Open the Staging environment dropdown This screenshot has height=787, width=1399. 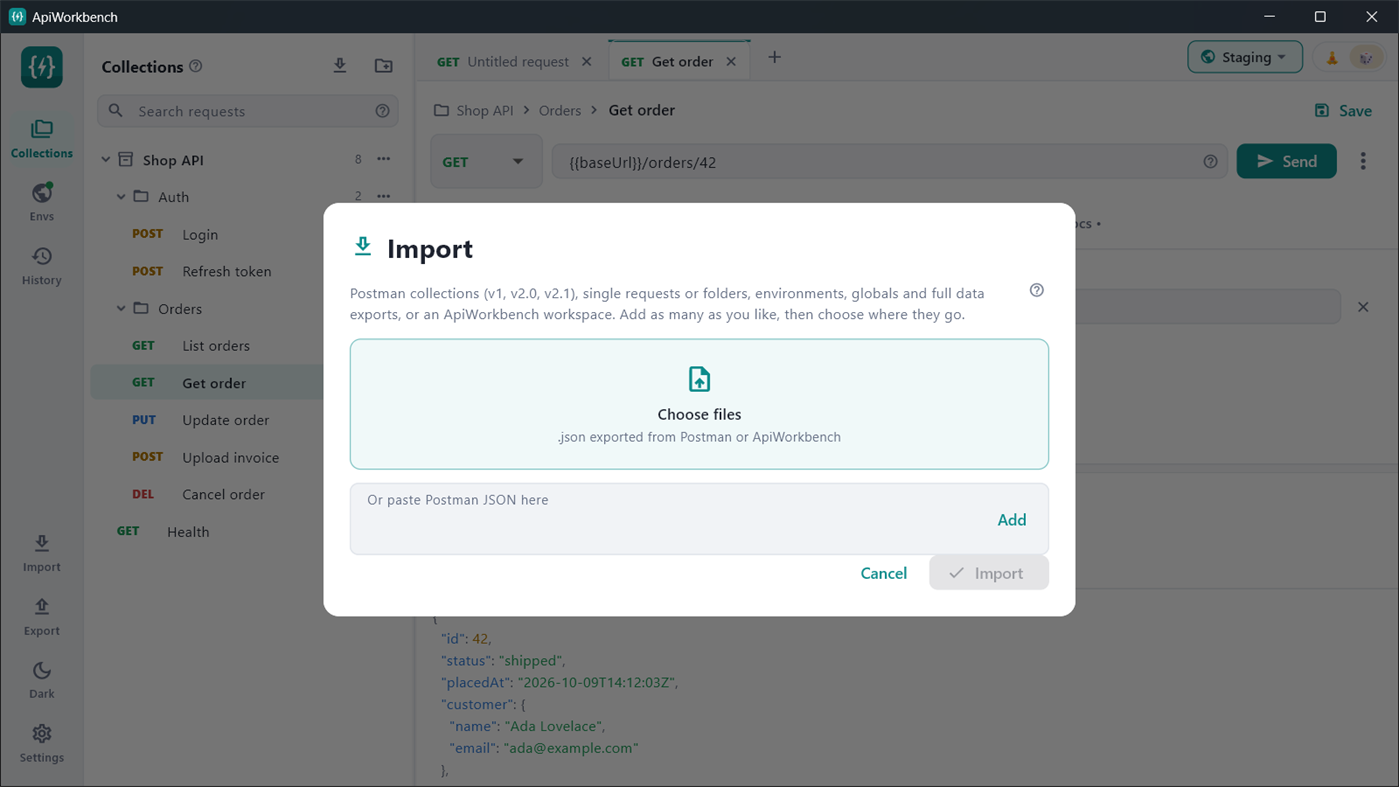click(1245, 57)
